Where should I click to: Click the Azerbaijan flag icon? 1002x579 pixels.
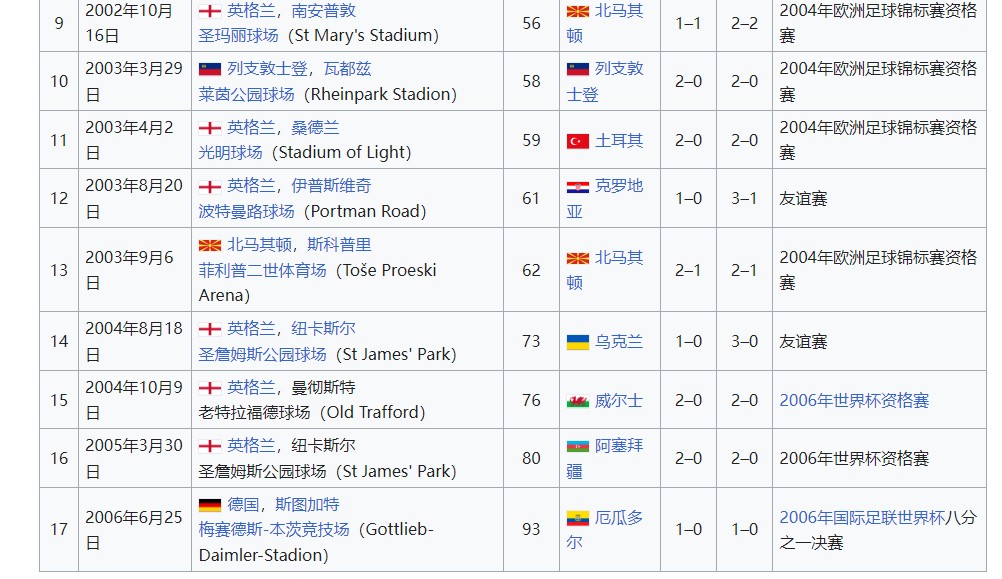[x=578, y=446]
